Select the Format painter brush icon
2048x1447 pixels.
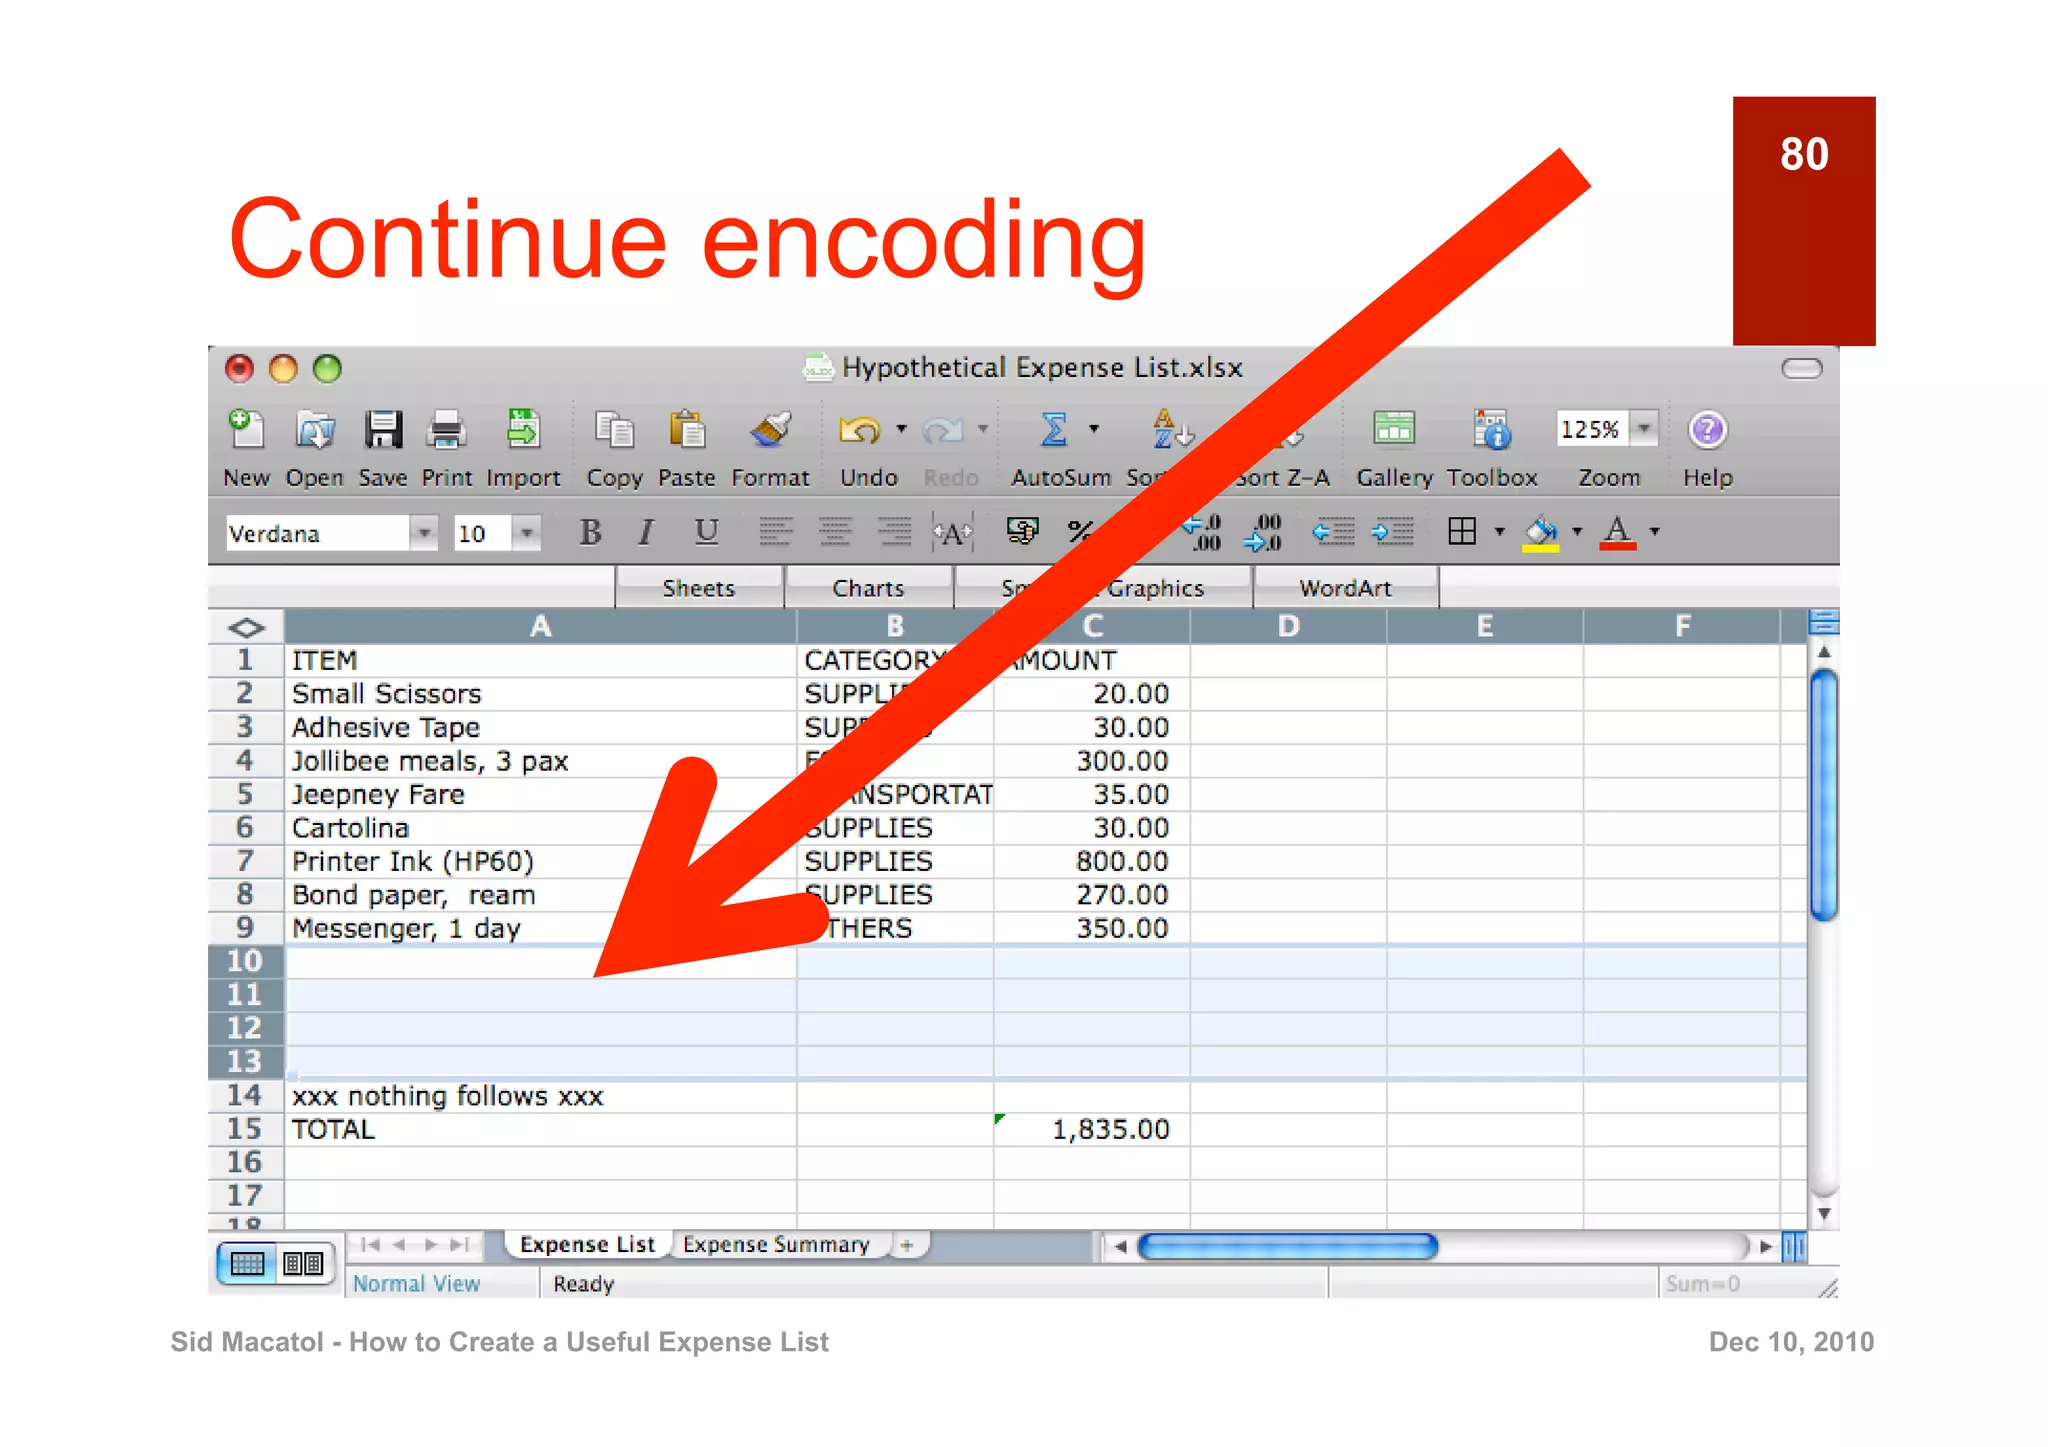tap(770, 430)
